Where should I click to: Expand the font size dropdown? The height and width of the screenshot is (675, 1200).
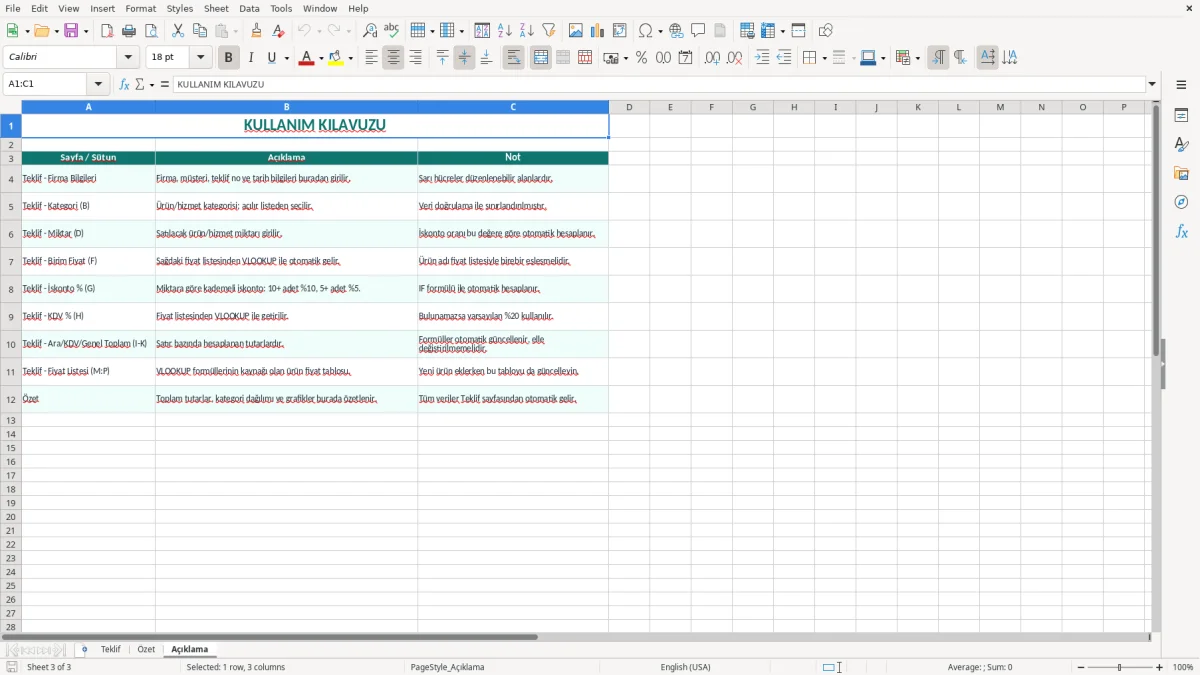[200, 58]
